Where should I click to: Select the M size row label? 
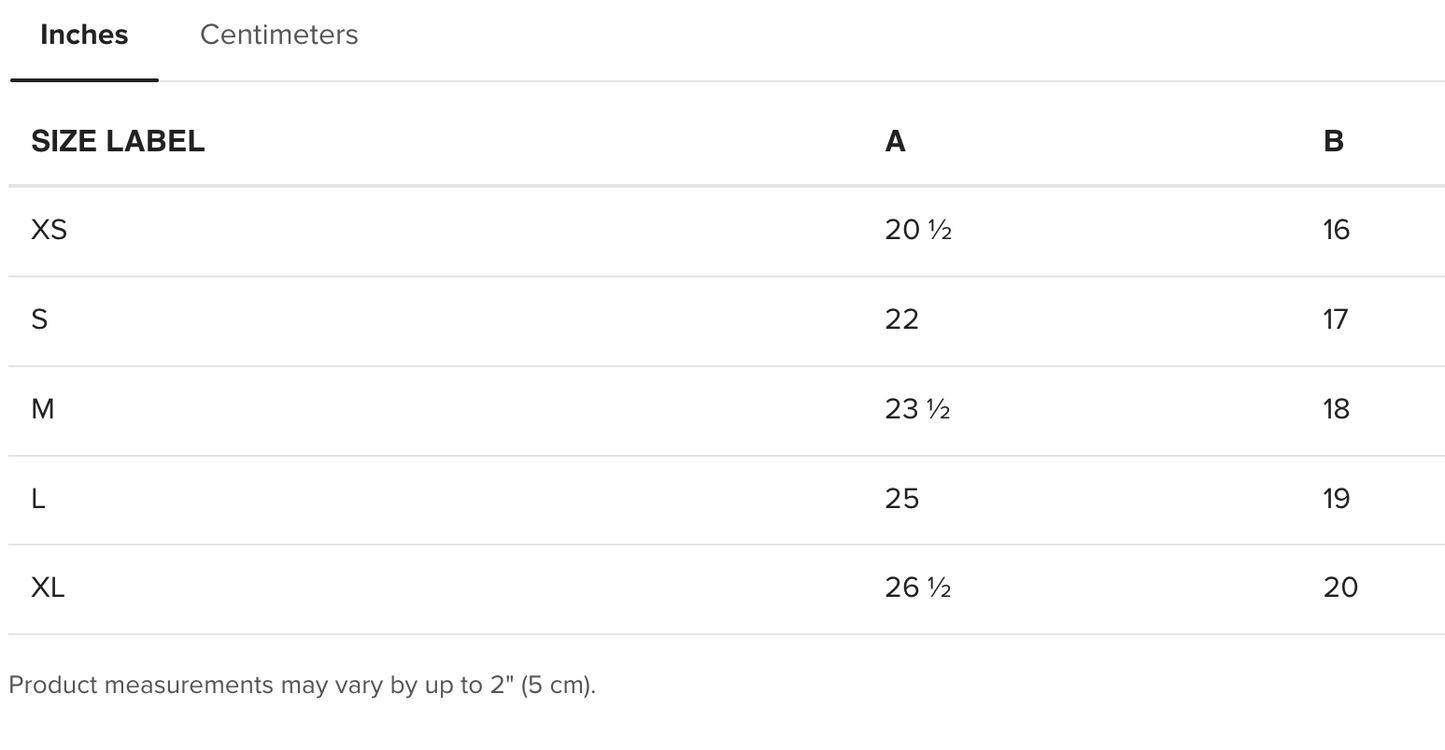click(43, 409)
